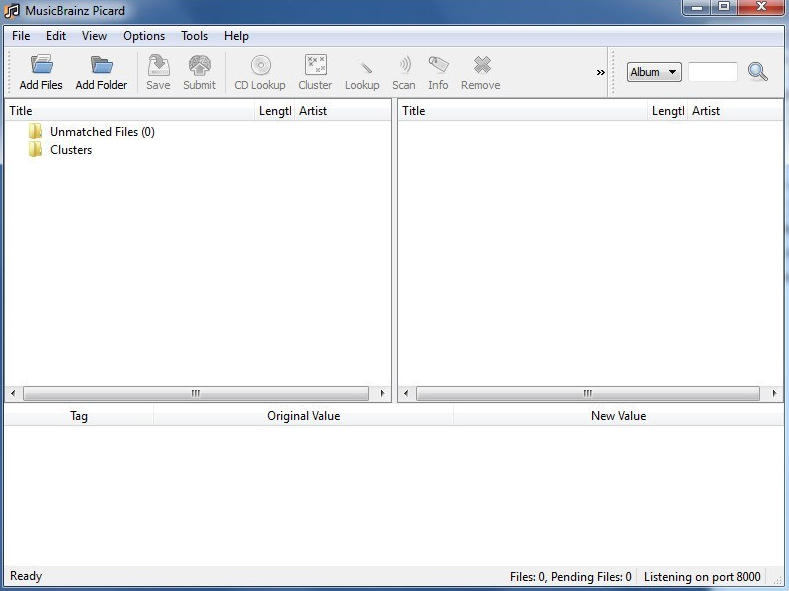Screen dimensions: 789x591
Task: Sort left pane by Title column
Action: point(130,111)
